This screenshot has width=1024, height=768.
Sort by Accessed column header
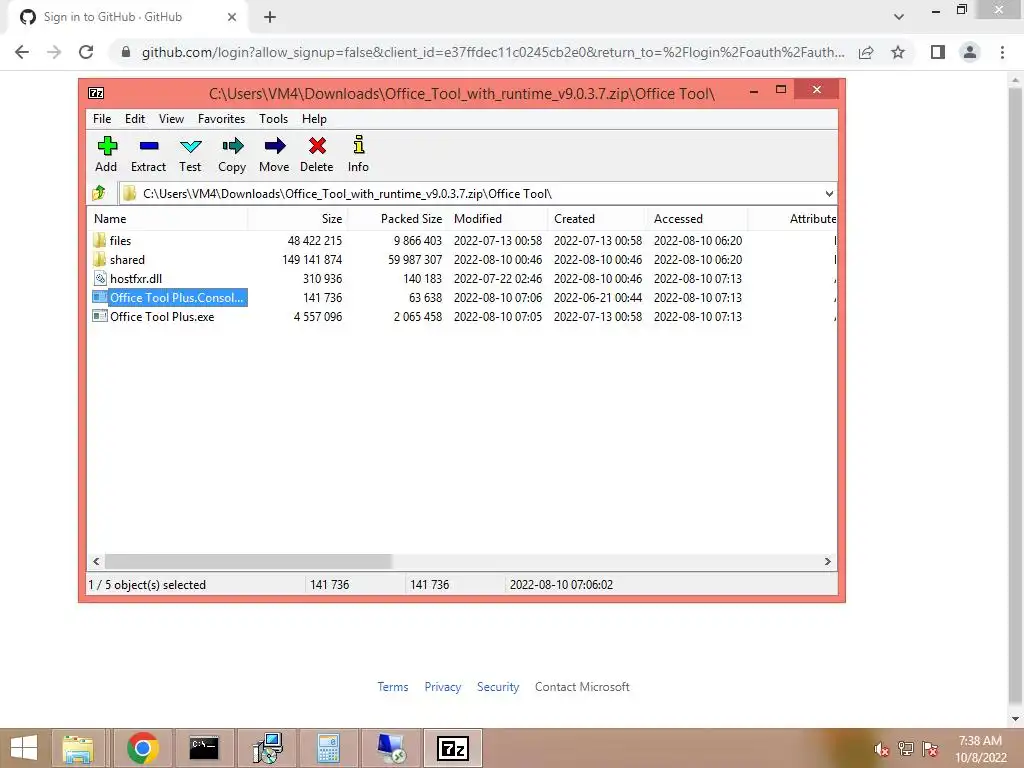click(x=697, y=219)
